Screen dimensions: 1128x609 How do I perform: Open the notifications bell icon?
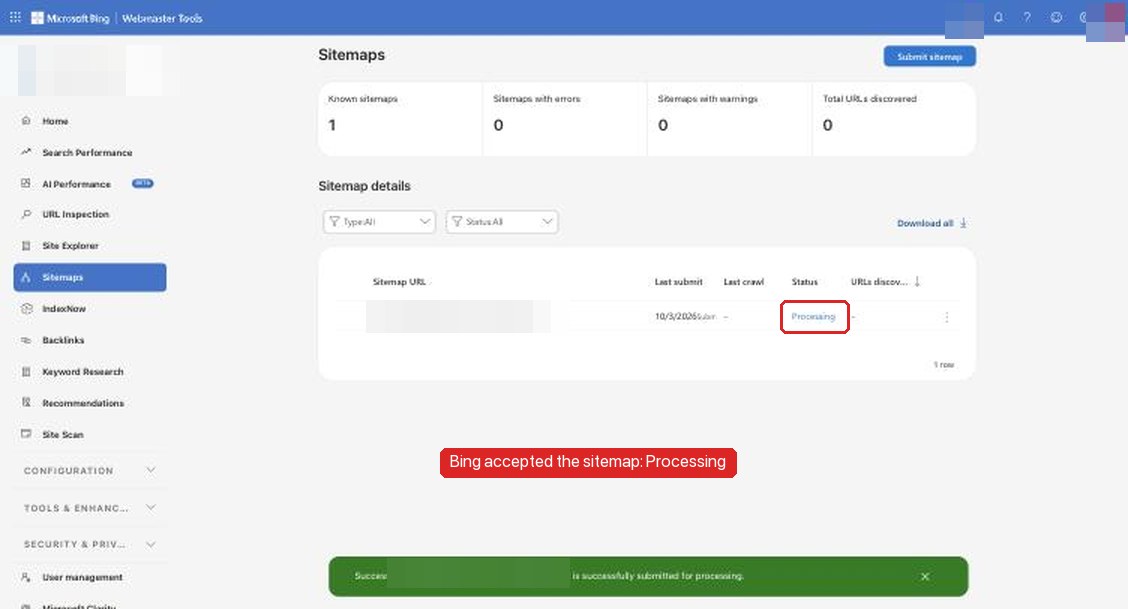point(999,17)
